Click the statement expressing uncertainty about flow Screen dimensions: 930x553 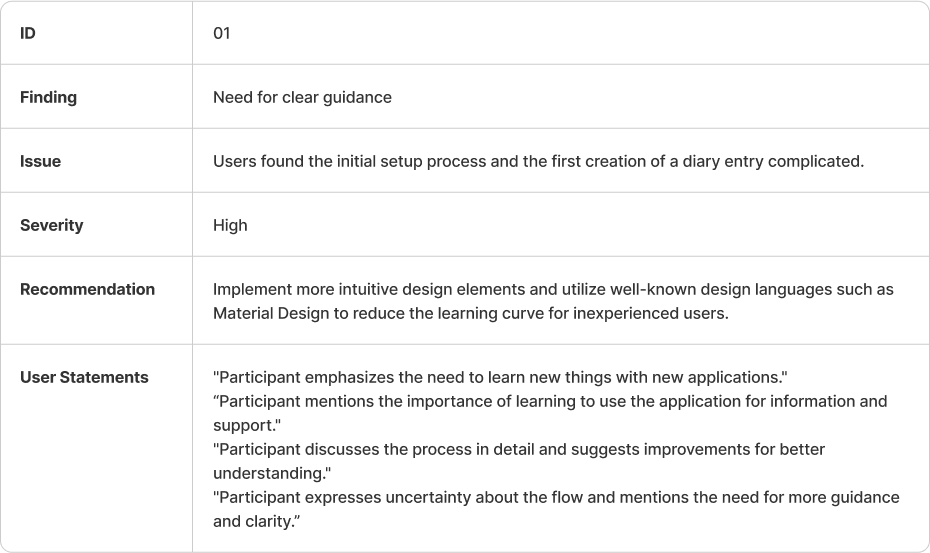(x=556, y=509)
